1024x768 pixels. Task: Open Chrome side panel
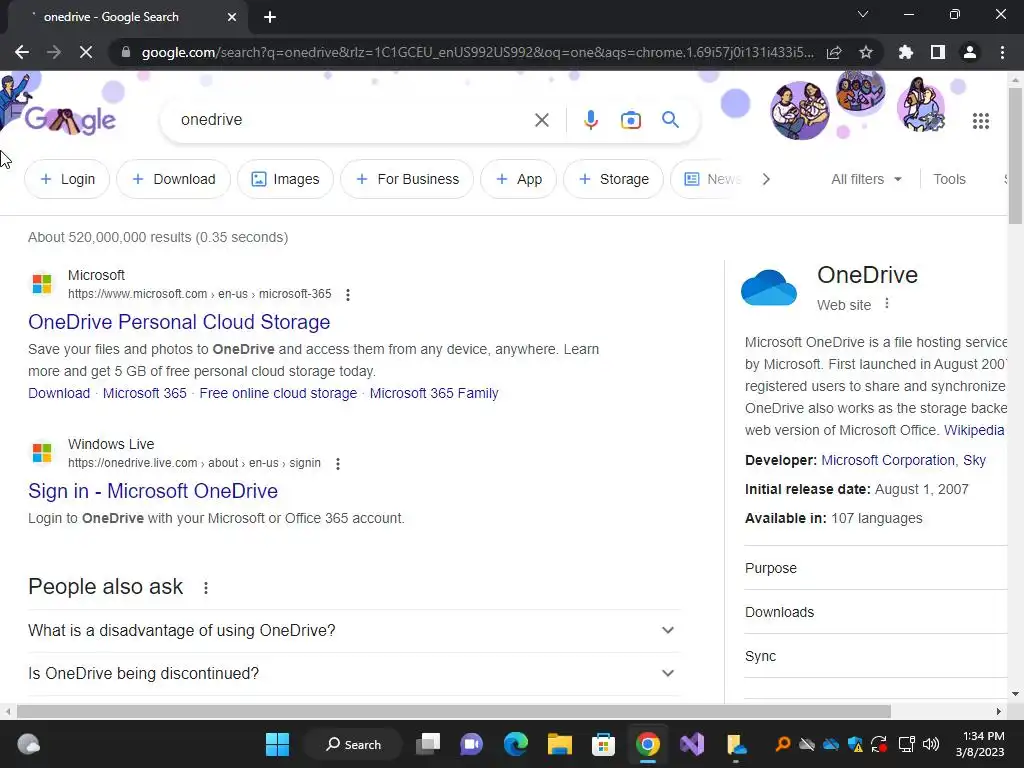coord(938,52)
